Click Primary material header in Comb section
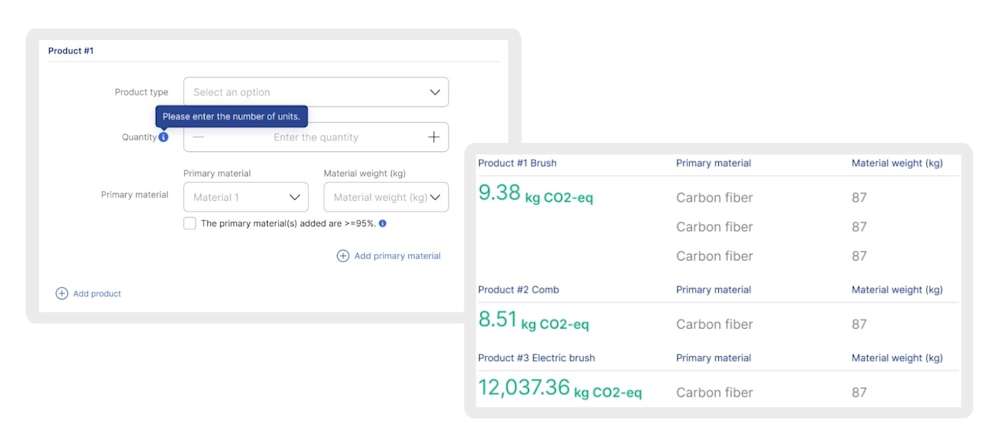Screen dimensions: 1000x447 714,289
